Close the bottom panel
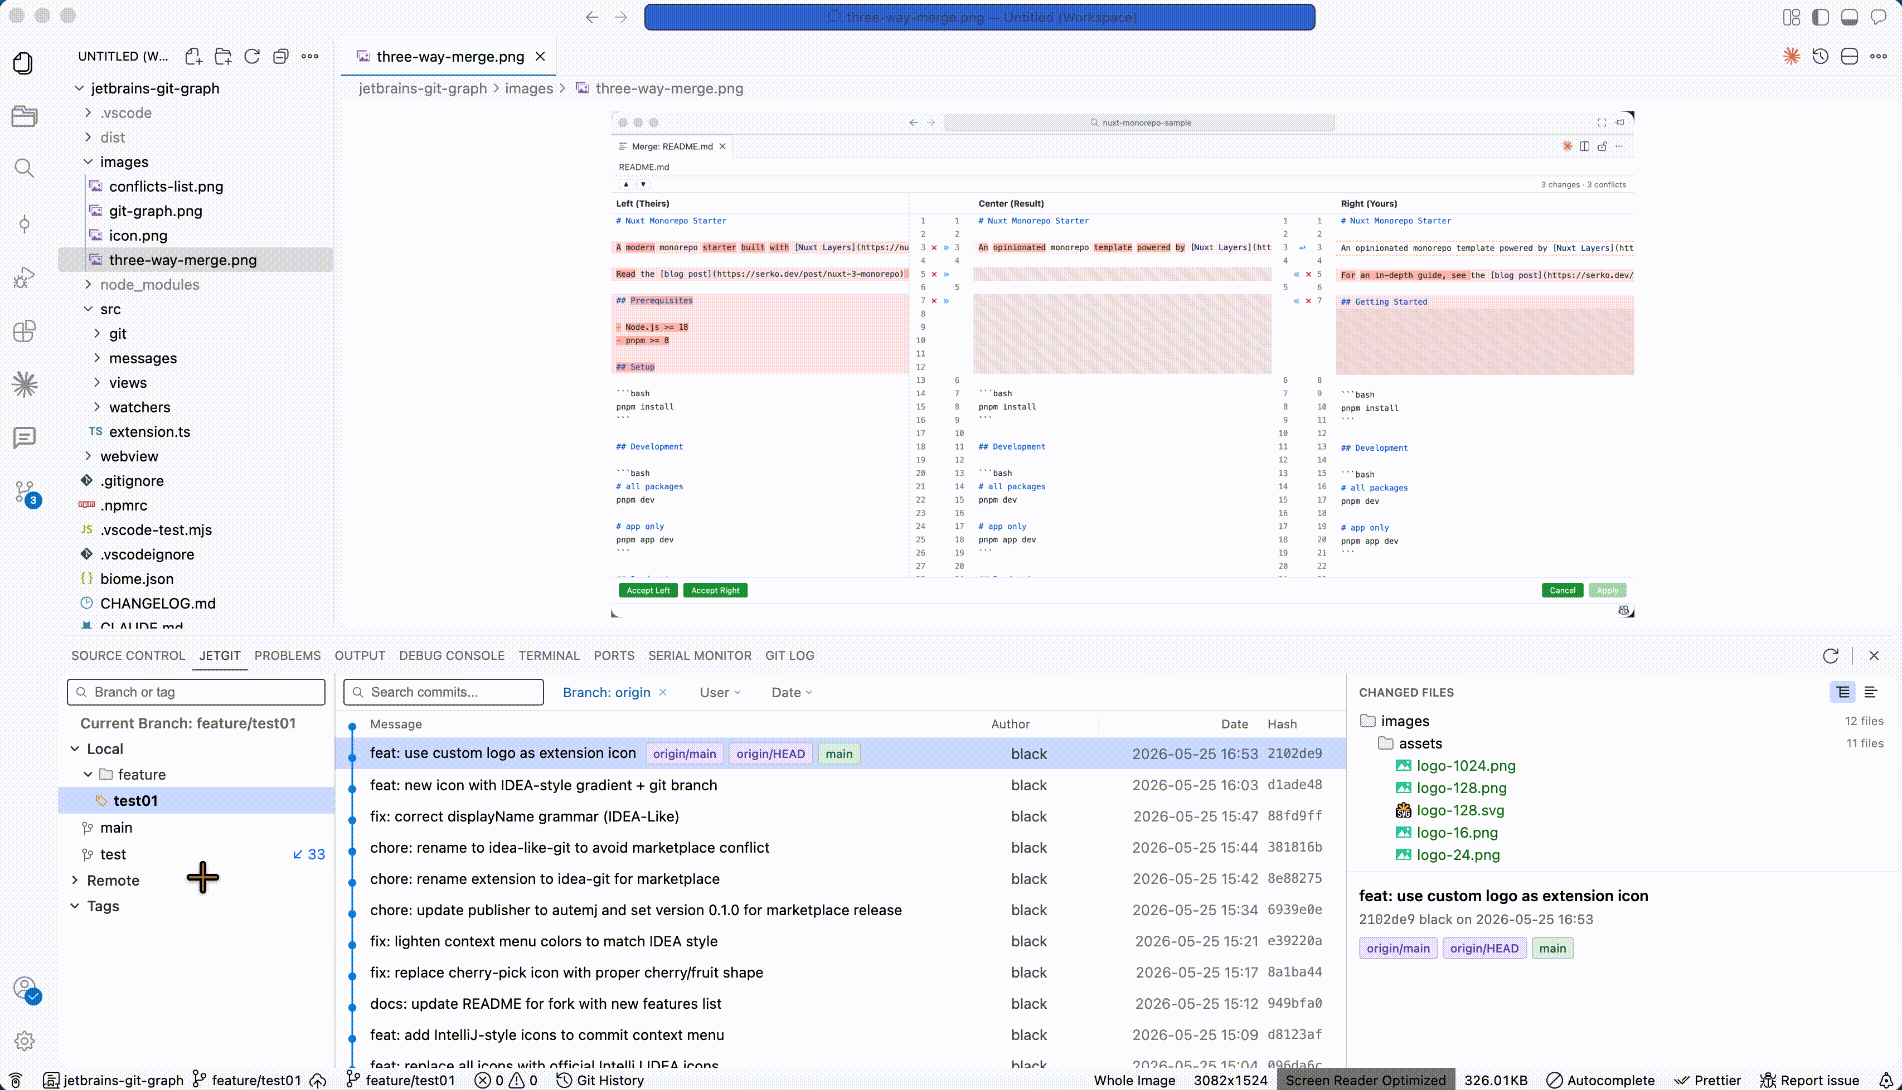The height and width of the screenshot is (1090, 1902). tap(1874, 656)
